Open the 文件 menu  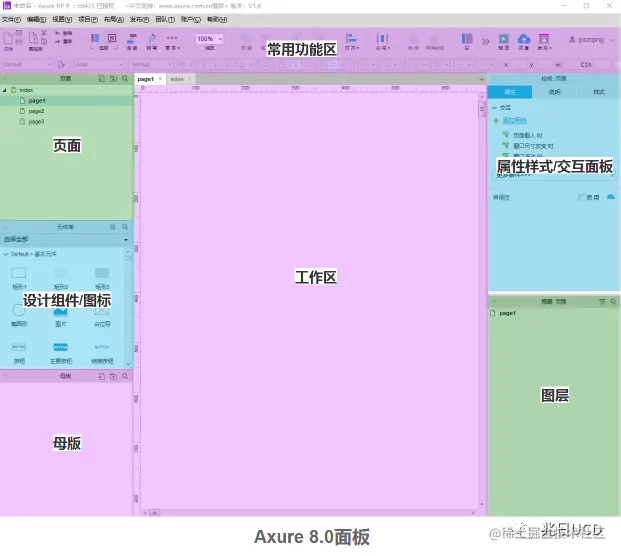tap(11, 19)
